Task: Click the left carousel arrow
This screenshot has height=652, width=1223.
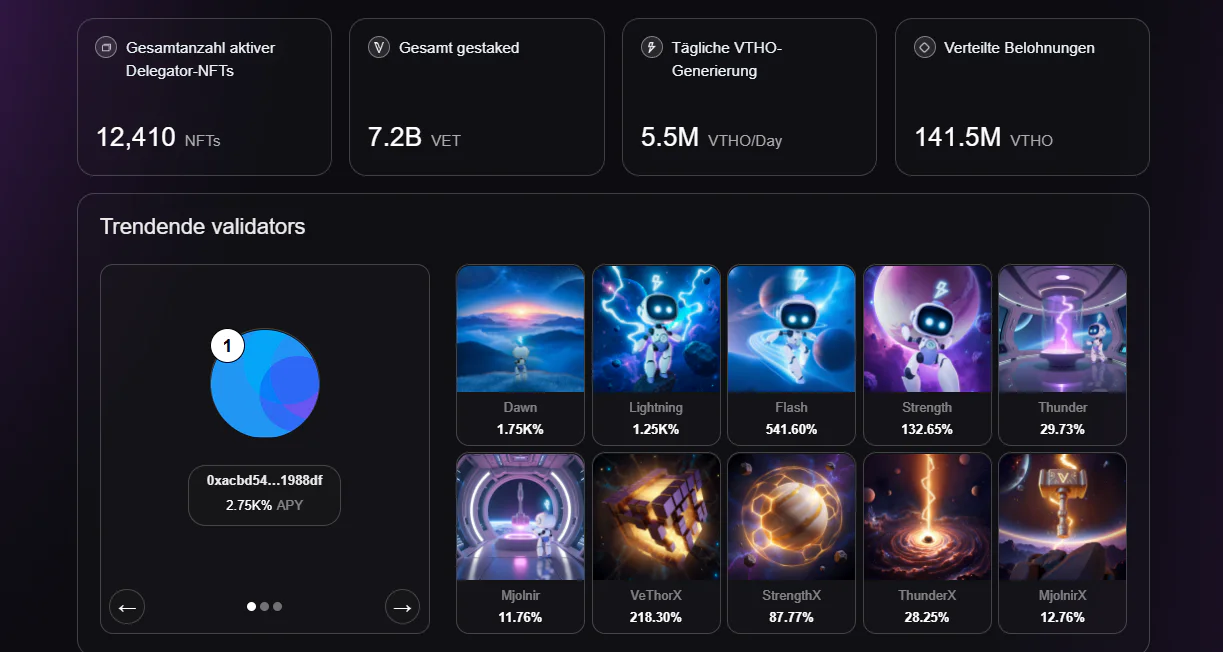Action: [x=127, y=607]
